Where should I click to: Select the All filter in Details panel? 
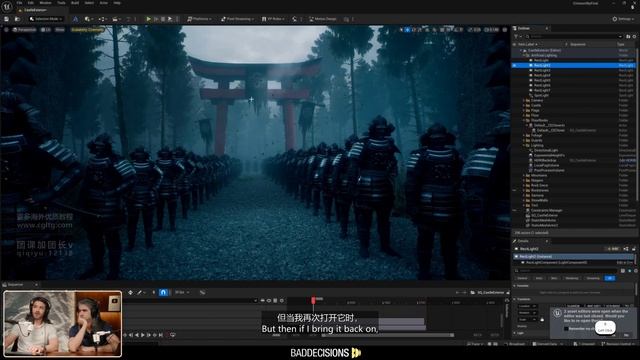click(610, 278)
